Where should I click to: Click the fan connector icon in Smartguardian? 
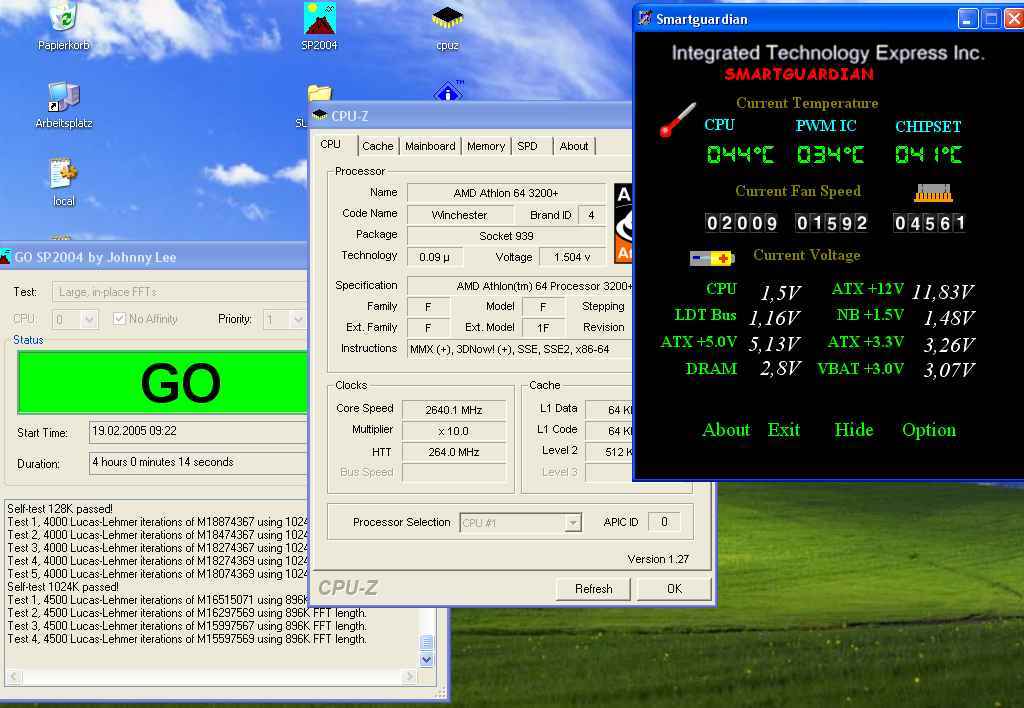pyautogui.click(x=933, y=193)
